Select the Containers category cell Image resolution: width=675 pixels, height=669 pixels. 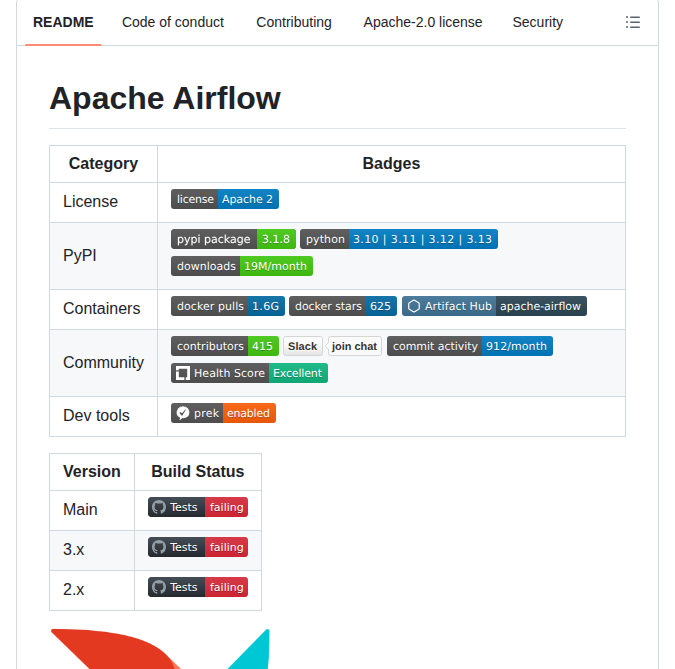click(103, 309)
